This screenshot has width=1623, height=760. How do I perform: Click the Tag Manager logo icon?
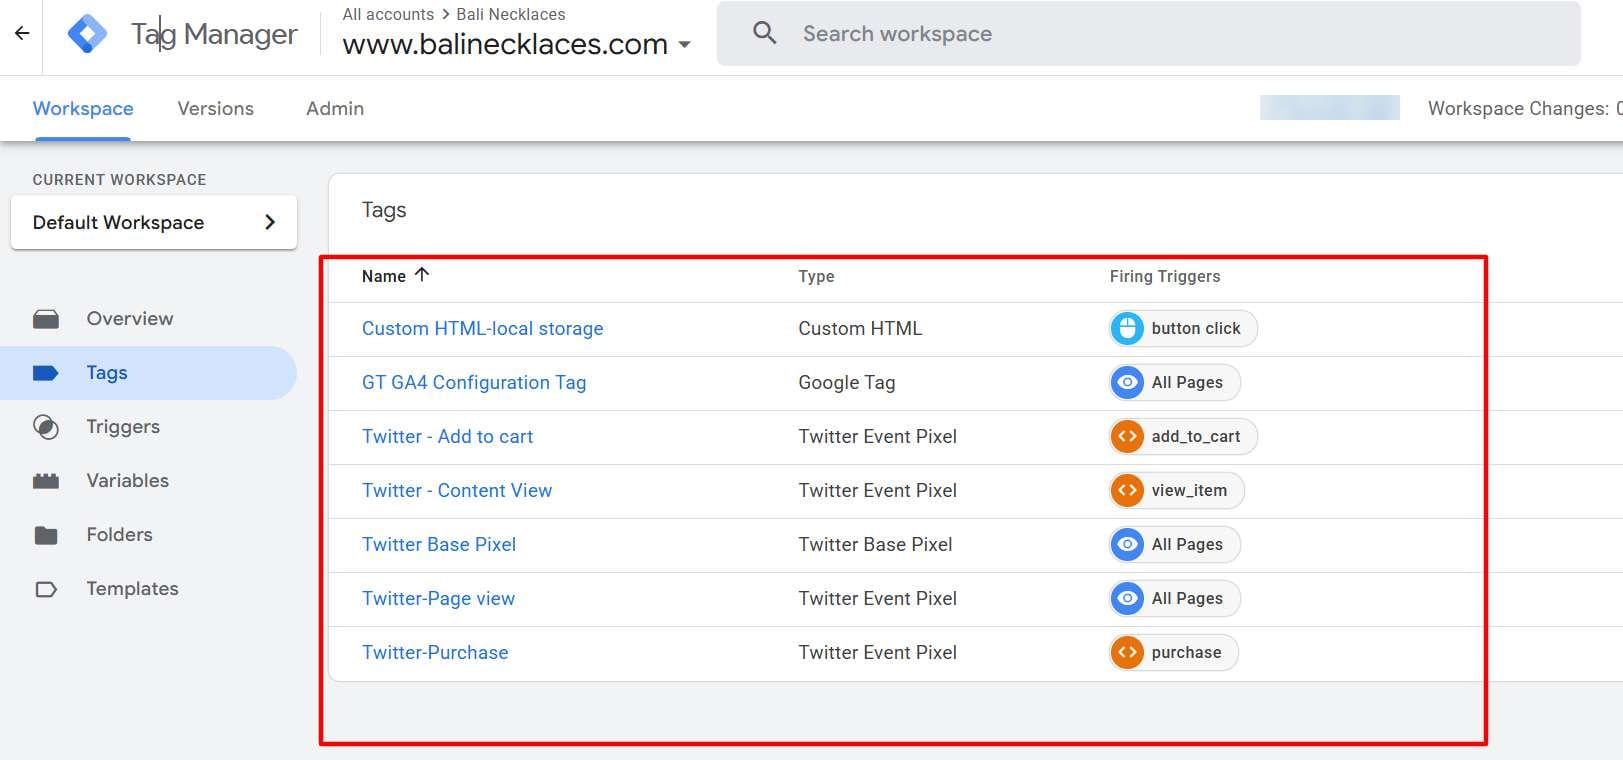pos(87,34)
